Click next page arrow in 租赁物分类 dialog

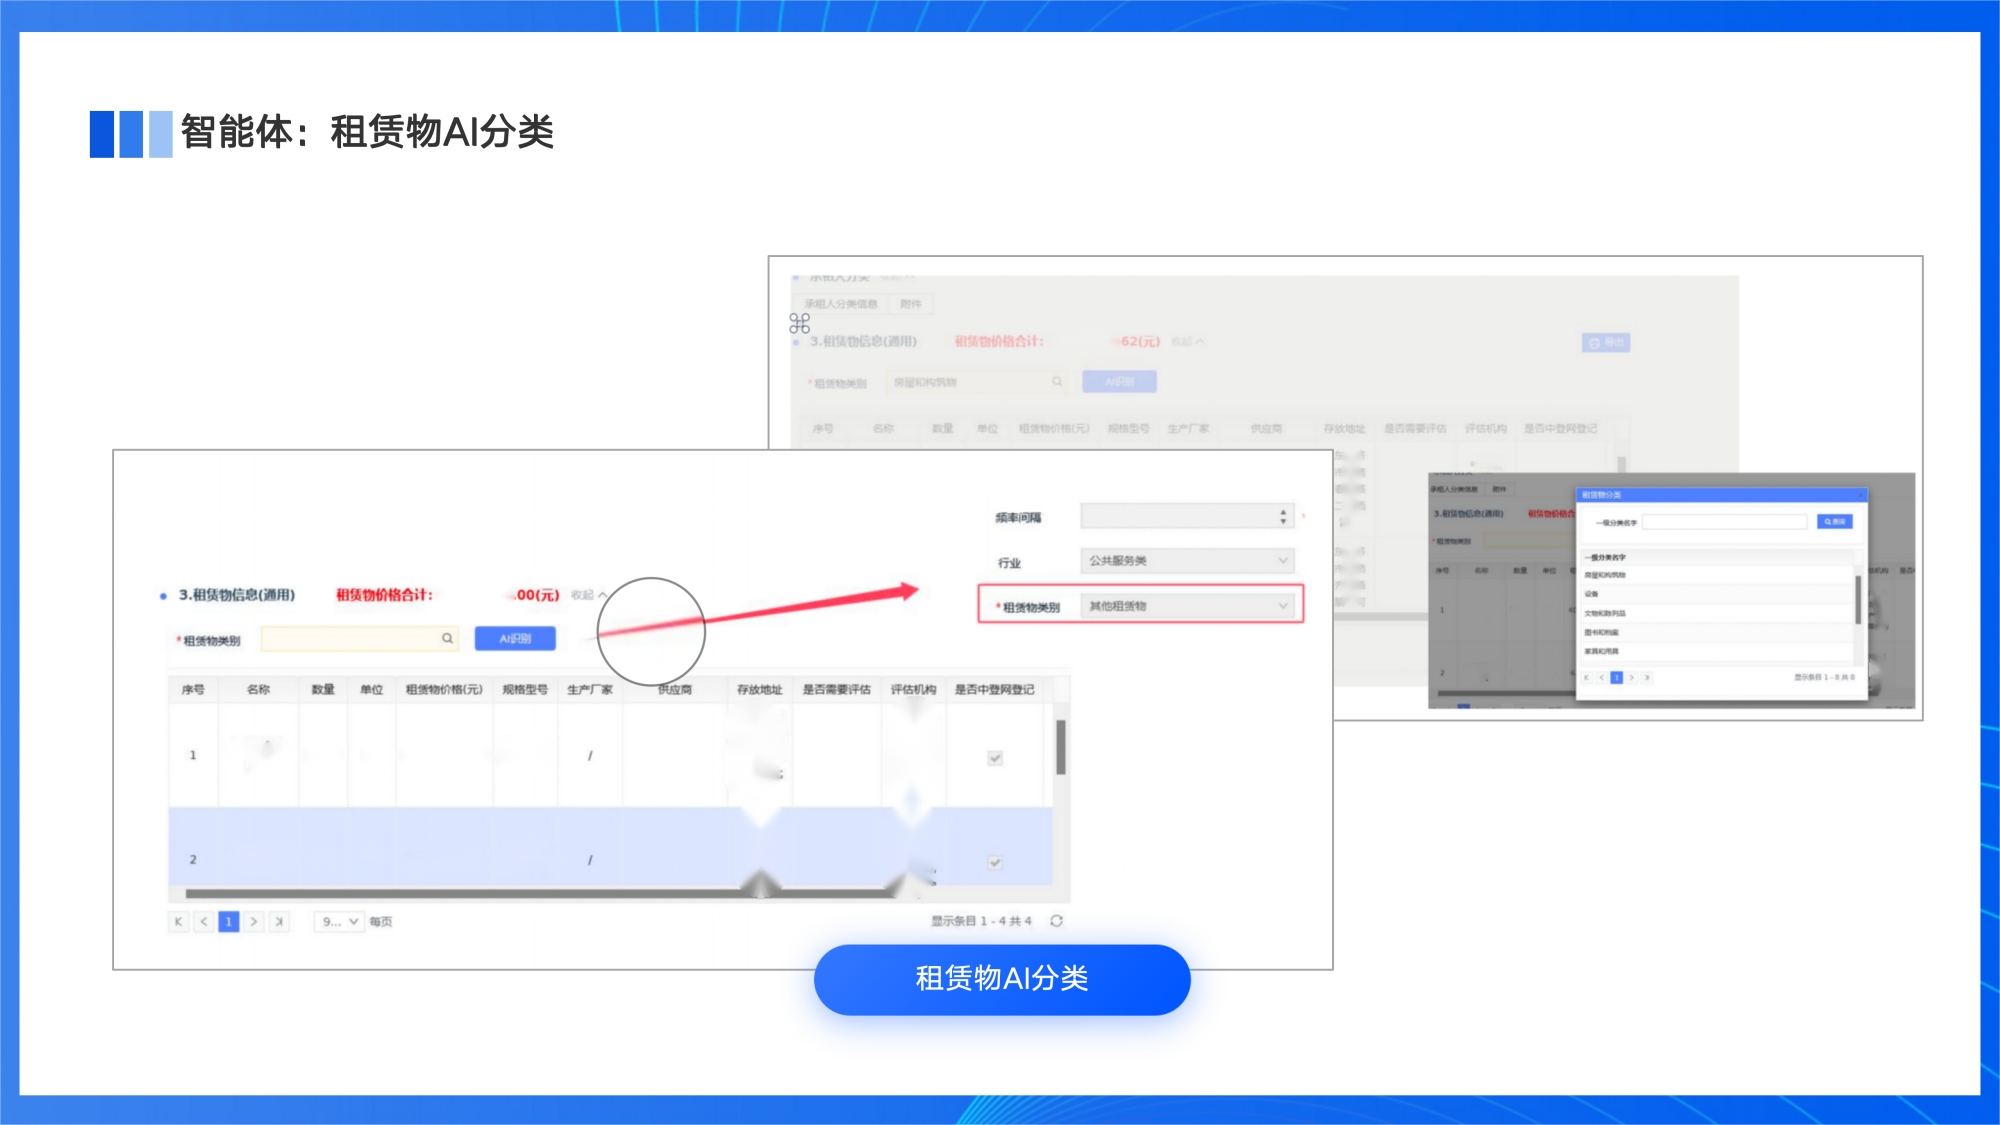1631,678
